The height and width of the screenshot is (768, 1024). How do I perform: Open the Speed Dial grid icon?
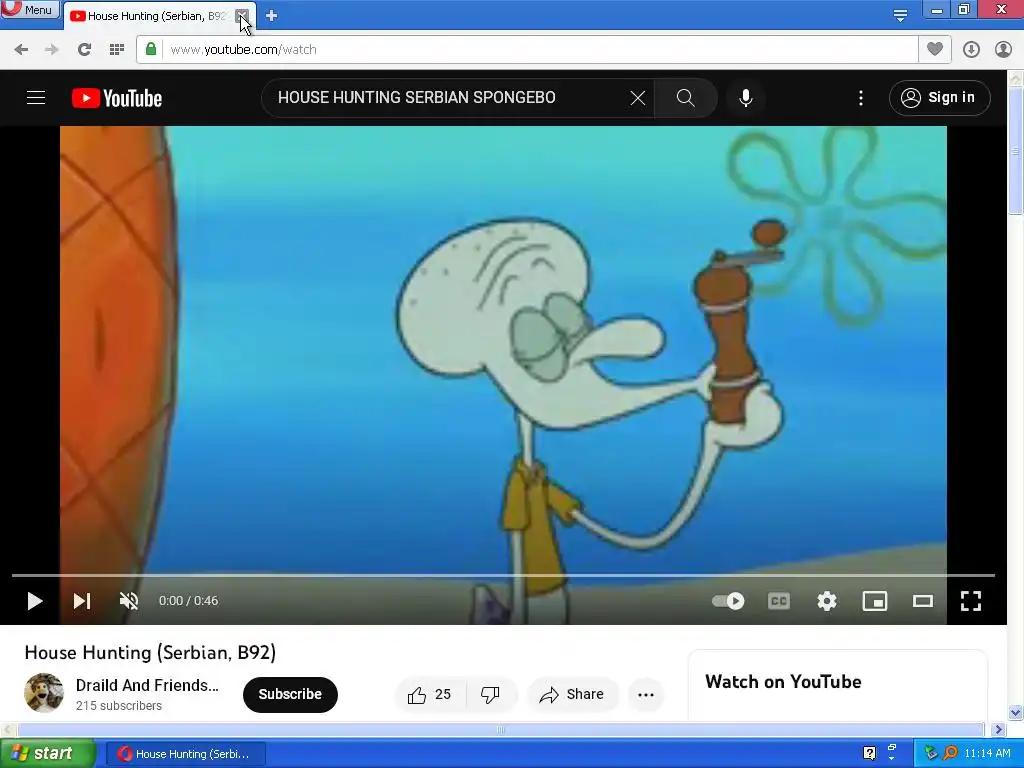[117, 50]
